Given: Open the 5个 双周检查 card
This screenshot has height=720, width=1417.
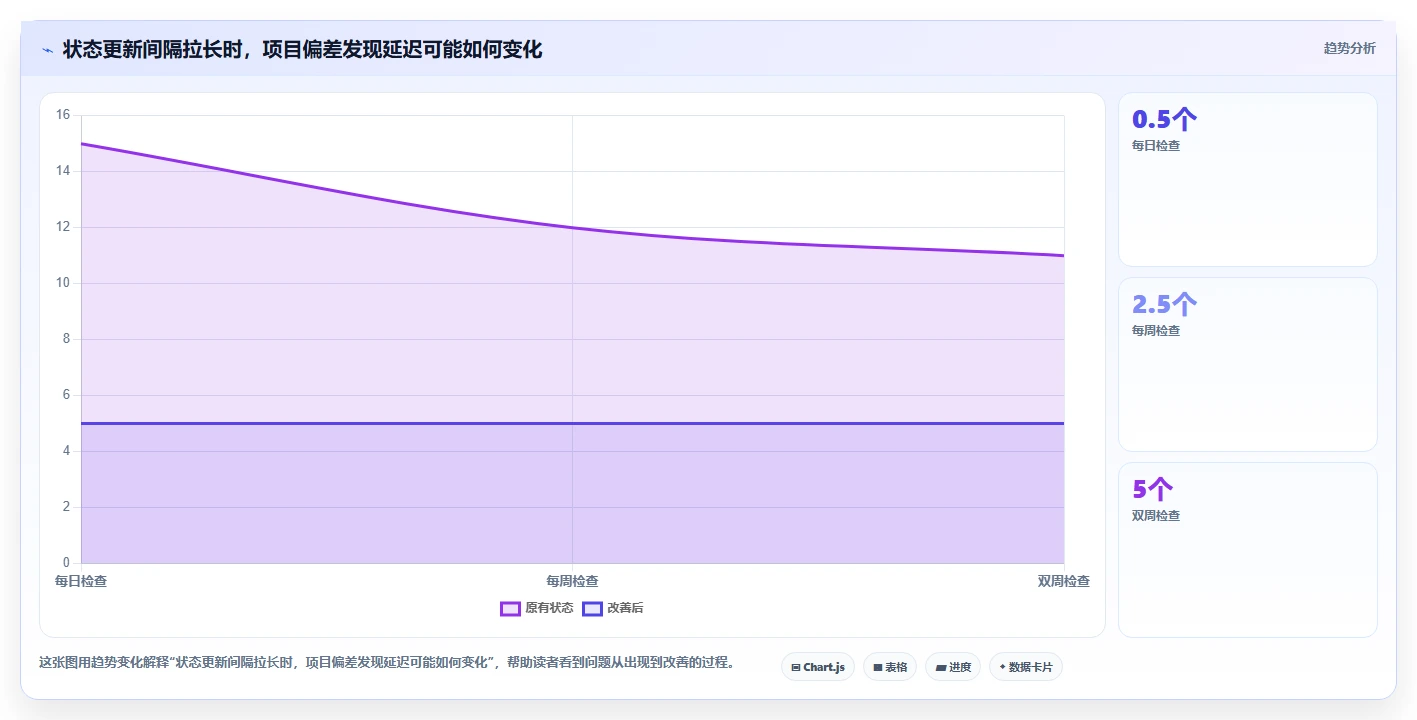Looking at the screenshot, I should pos(1247,550).
